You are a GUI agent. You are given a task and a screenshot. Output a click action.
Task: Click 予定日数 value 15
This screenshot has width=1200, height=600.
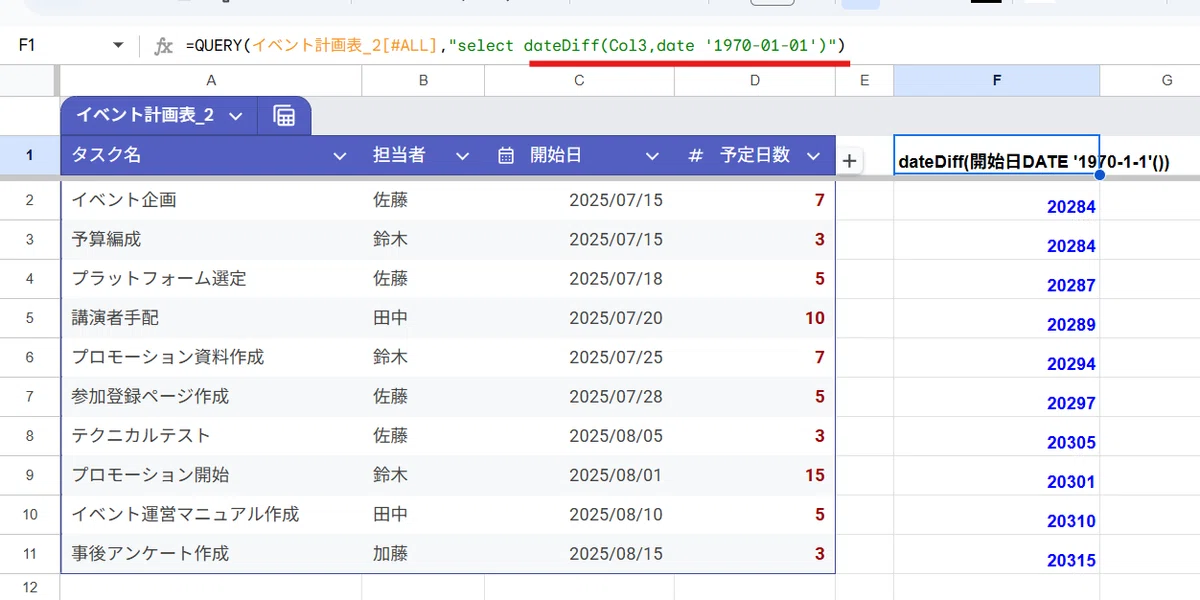point(754,475)
